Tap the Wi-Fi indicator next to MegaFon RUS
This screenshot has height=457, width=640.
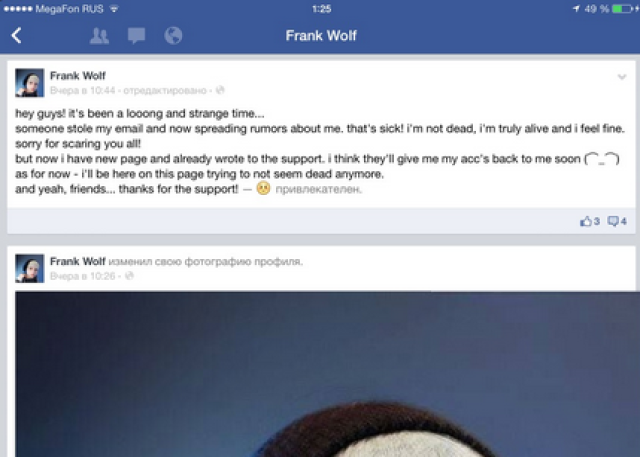tap(114, 9)
